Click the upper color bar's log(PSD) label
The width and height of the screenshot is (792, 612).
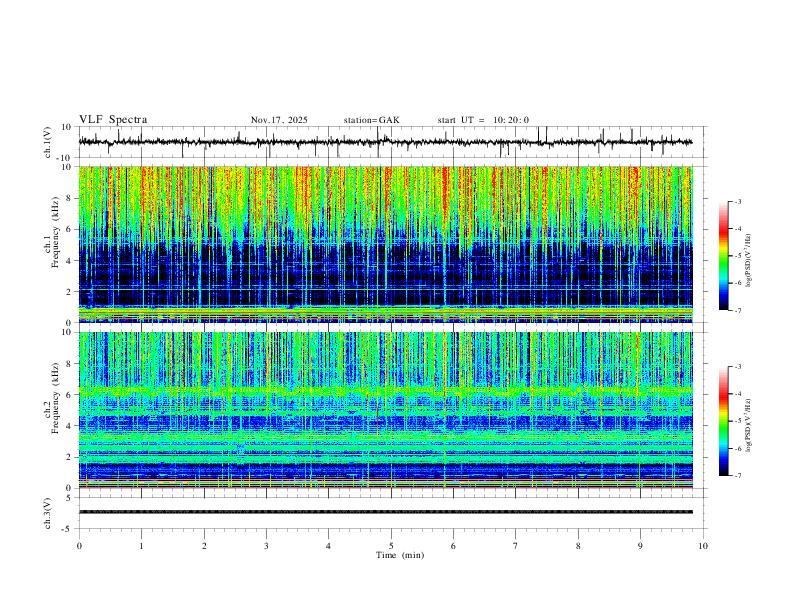pyautogui.click(x=749, y=261)
